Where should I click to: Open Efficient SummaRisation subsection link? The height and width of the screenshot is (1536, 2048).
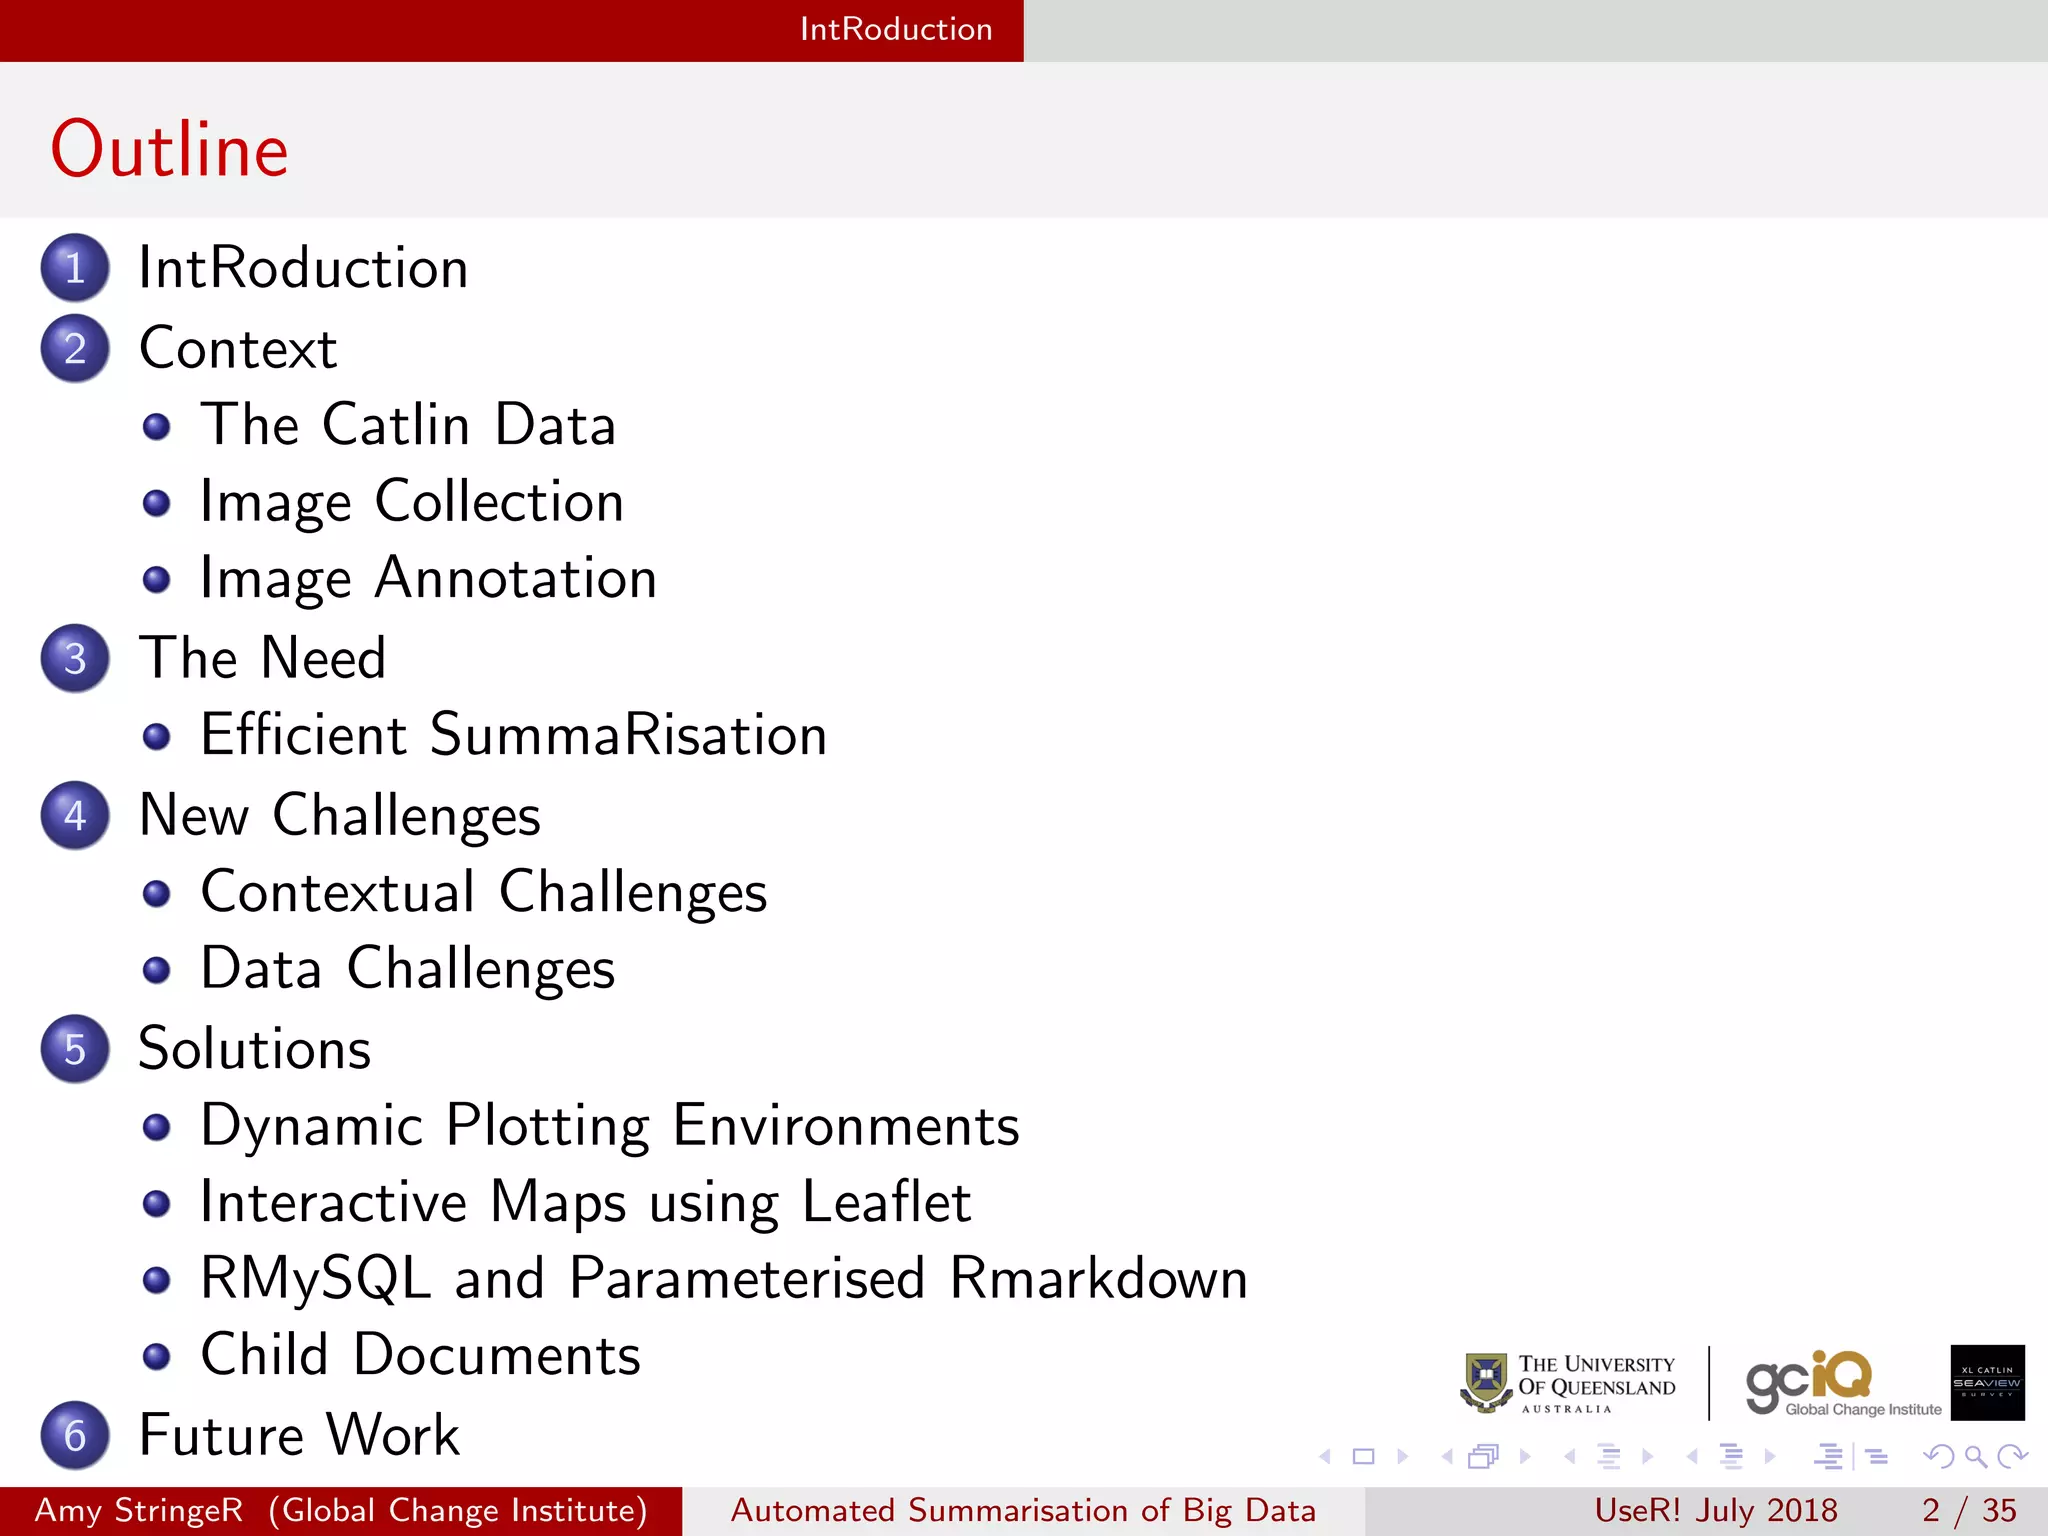coord(513,735)
